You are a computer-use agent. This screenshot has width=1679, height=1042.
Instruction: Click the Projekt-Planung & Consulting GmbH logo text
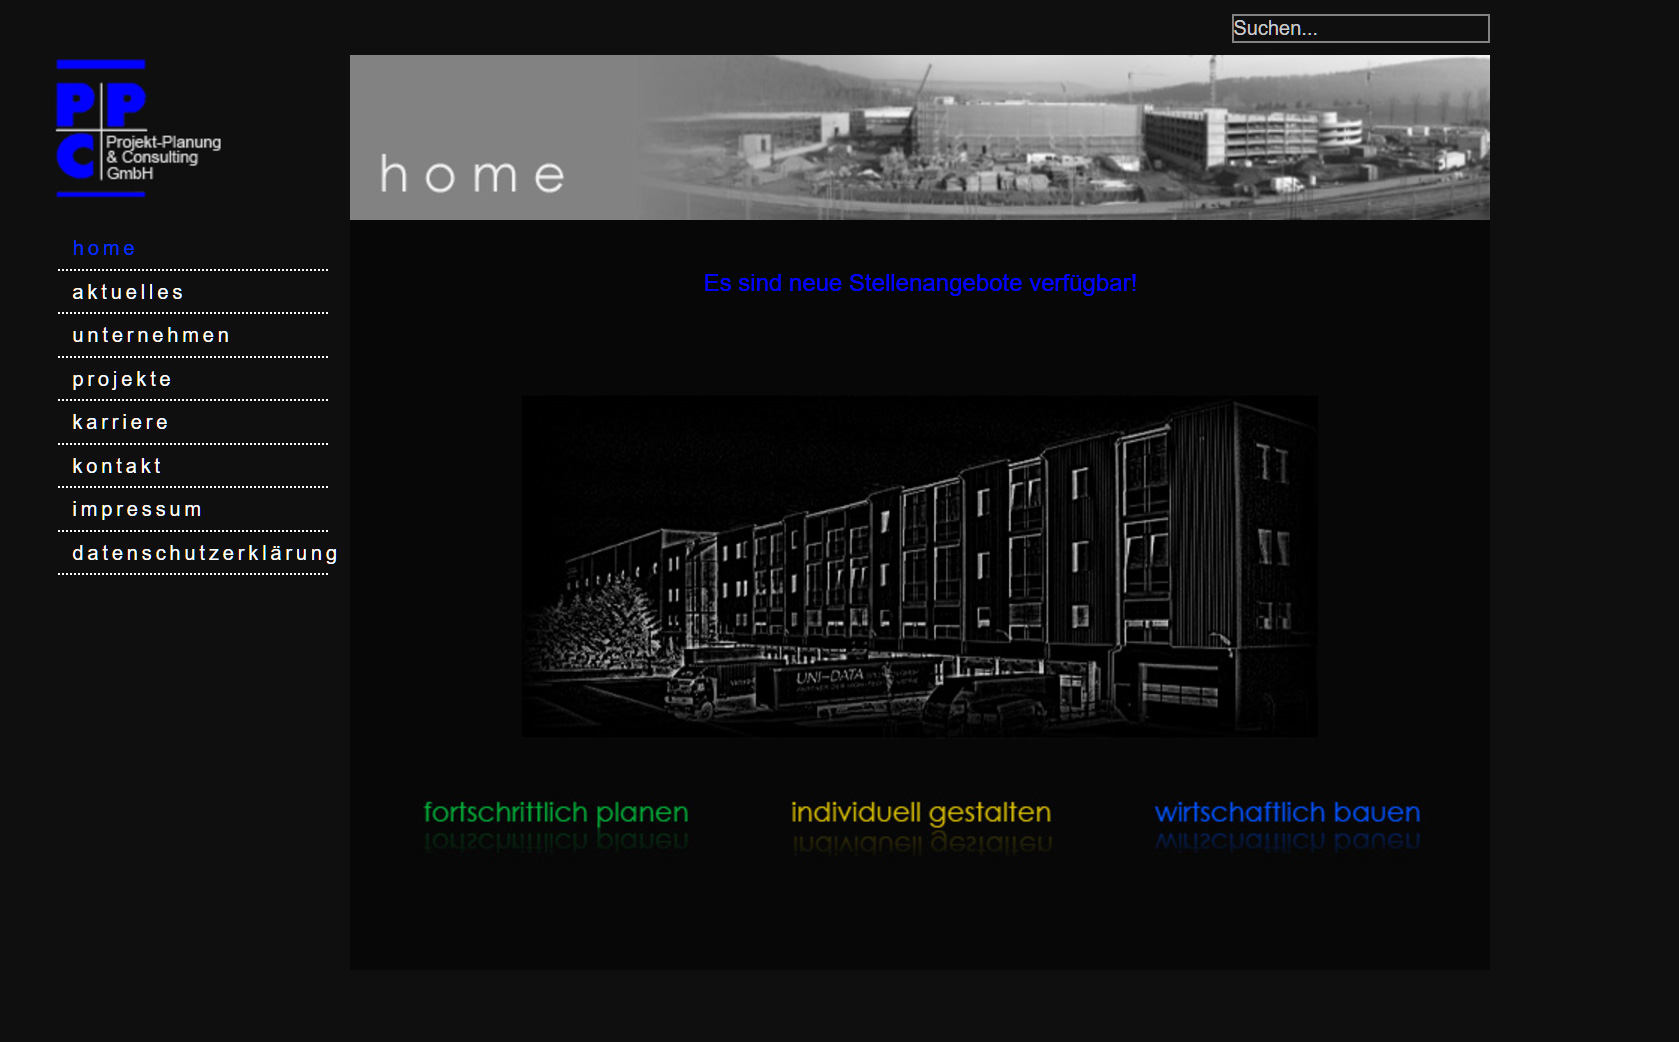pos(163,157)
